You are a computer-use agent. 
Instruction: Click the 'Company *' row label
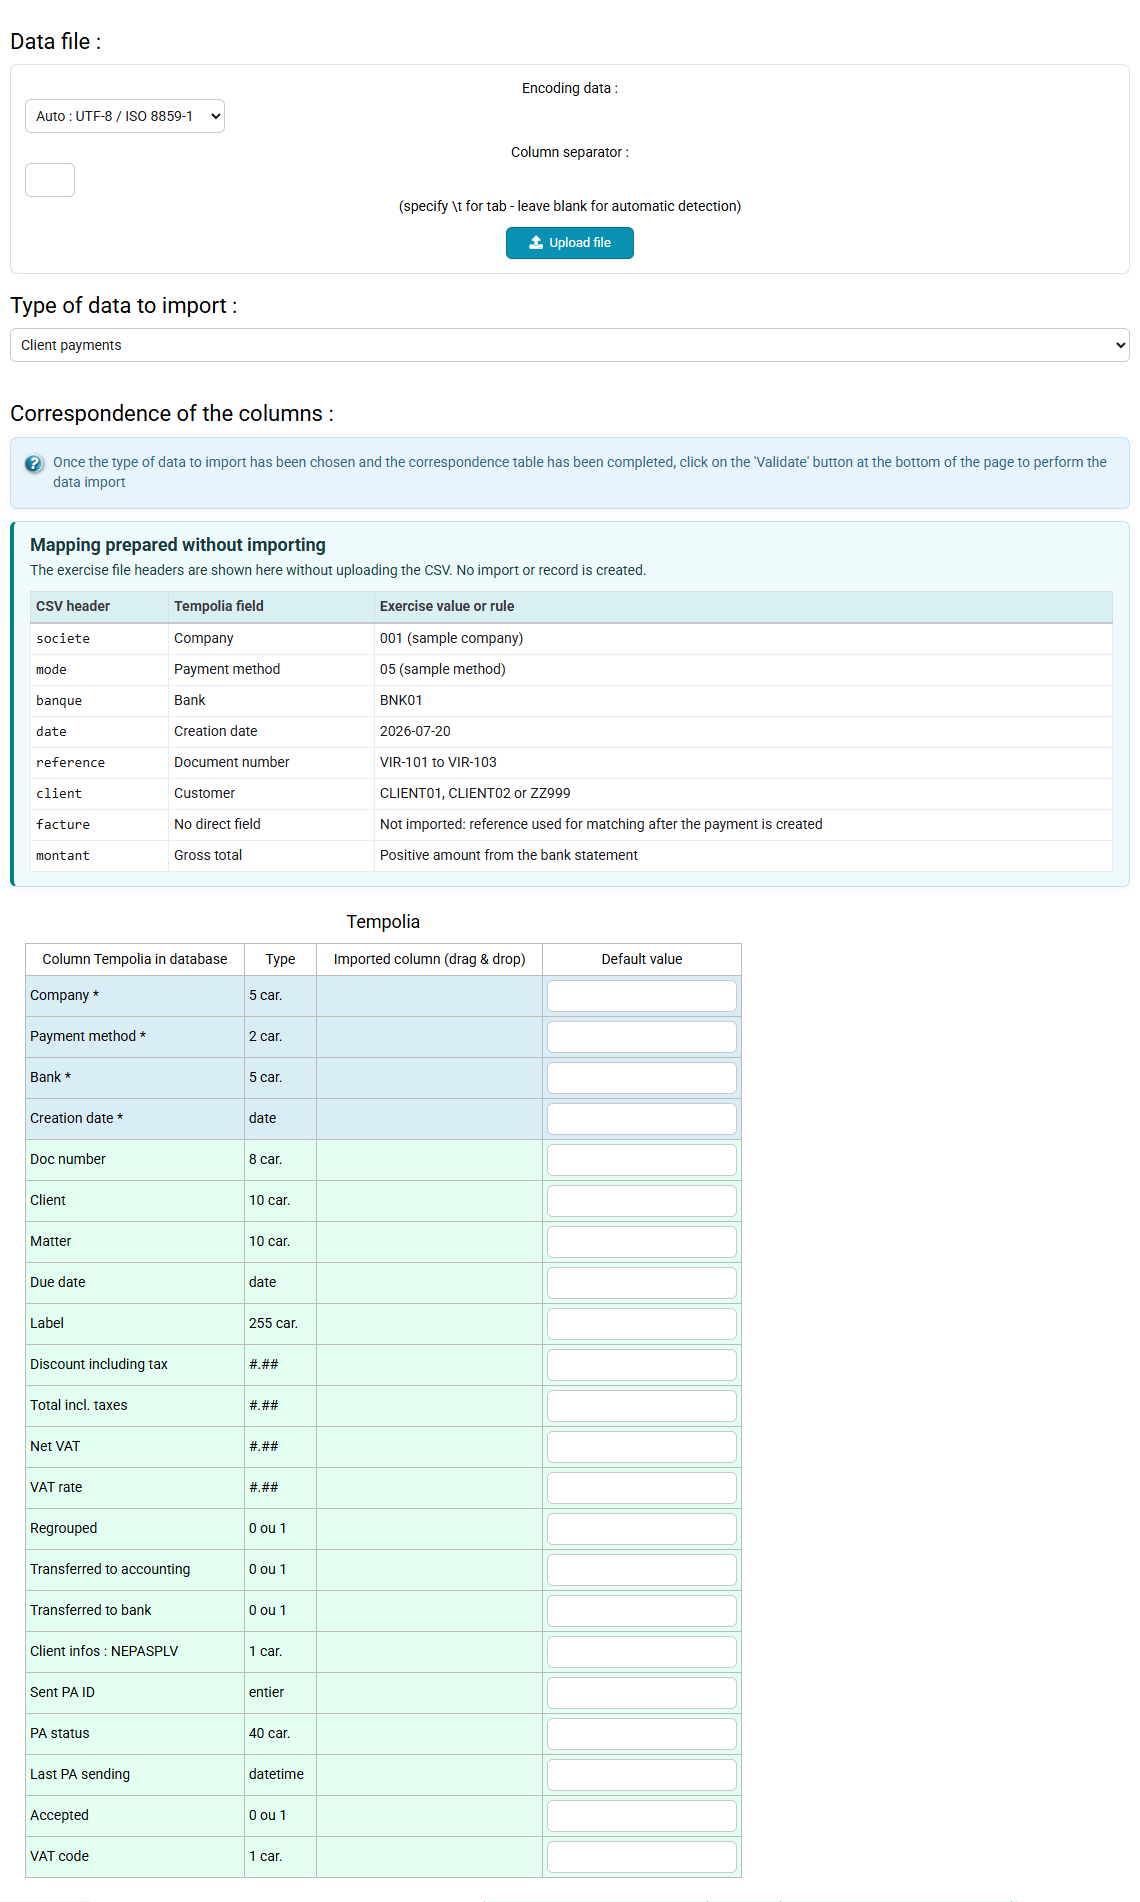pyautogui.click(x=64, y=995)
